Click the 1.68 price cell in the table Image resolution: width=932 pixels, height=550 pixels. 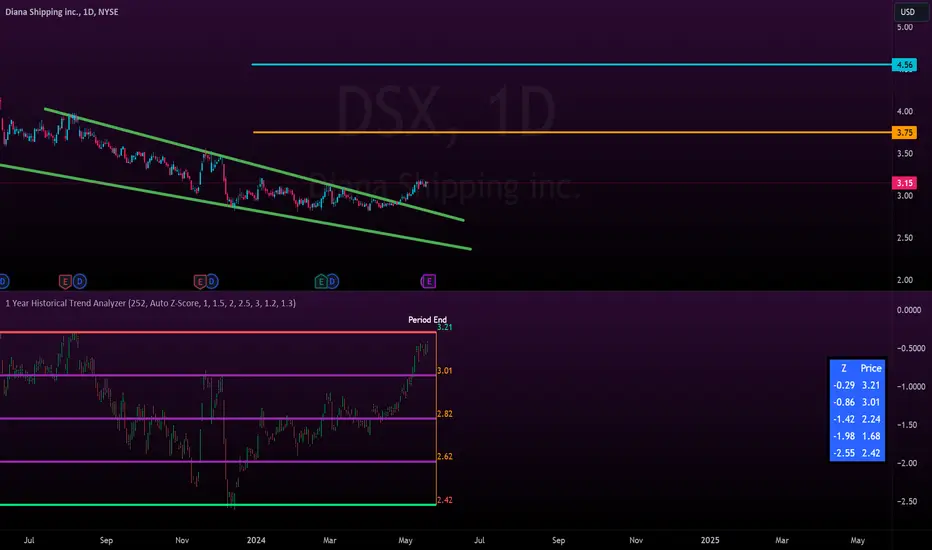[x=871, y=436]
